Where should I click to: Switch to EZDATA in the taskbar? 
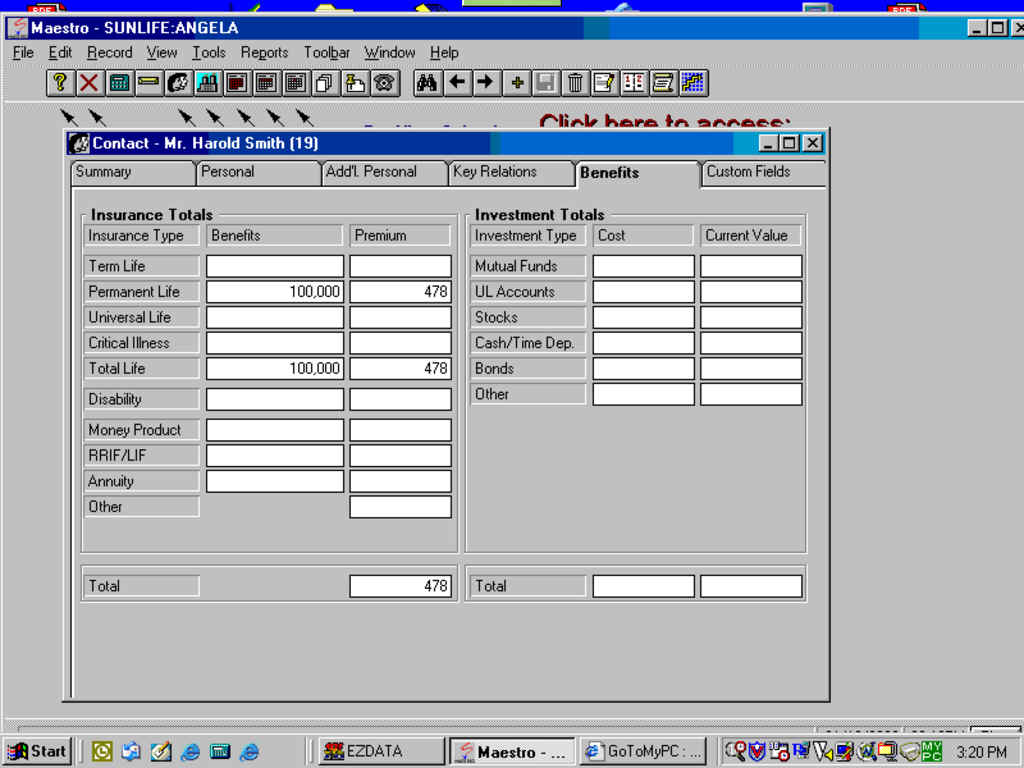click(381, 751)
